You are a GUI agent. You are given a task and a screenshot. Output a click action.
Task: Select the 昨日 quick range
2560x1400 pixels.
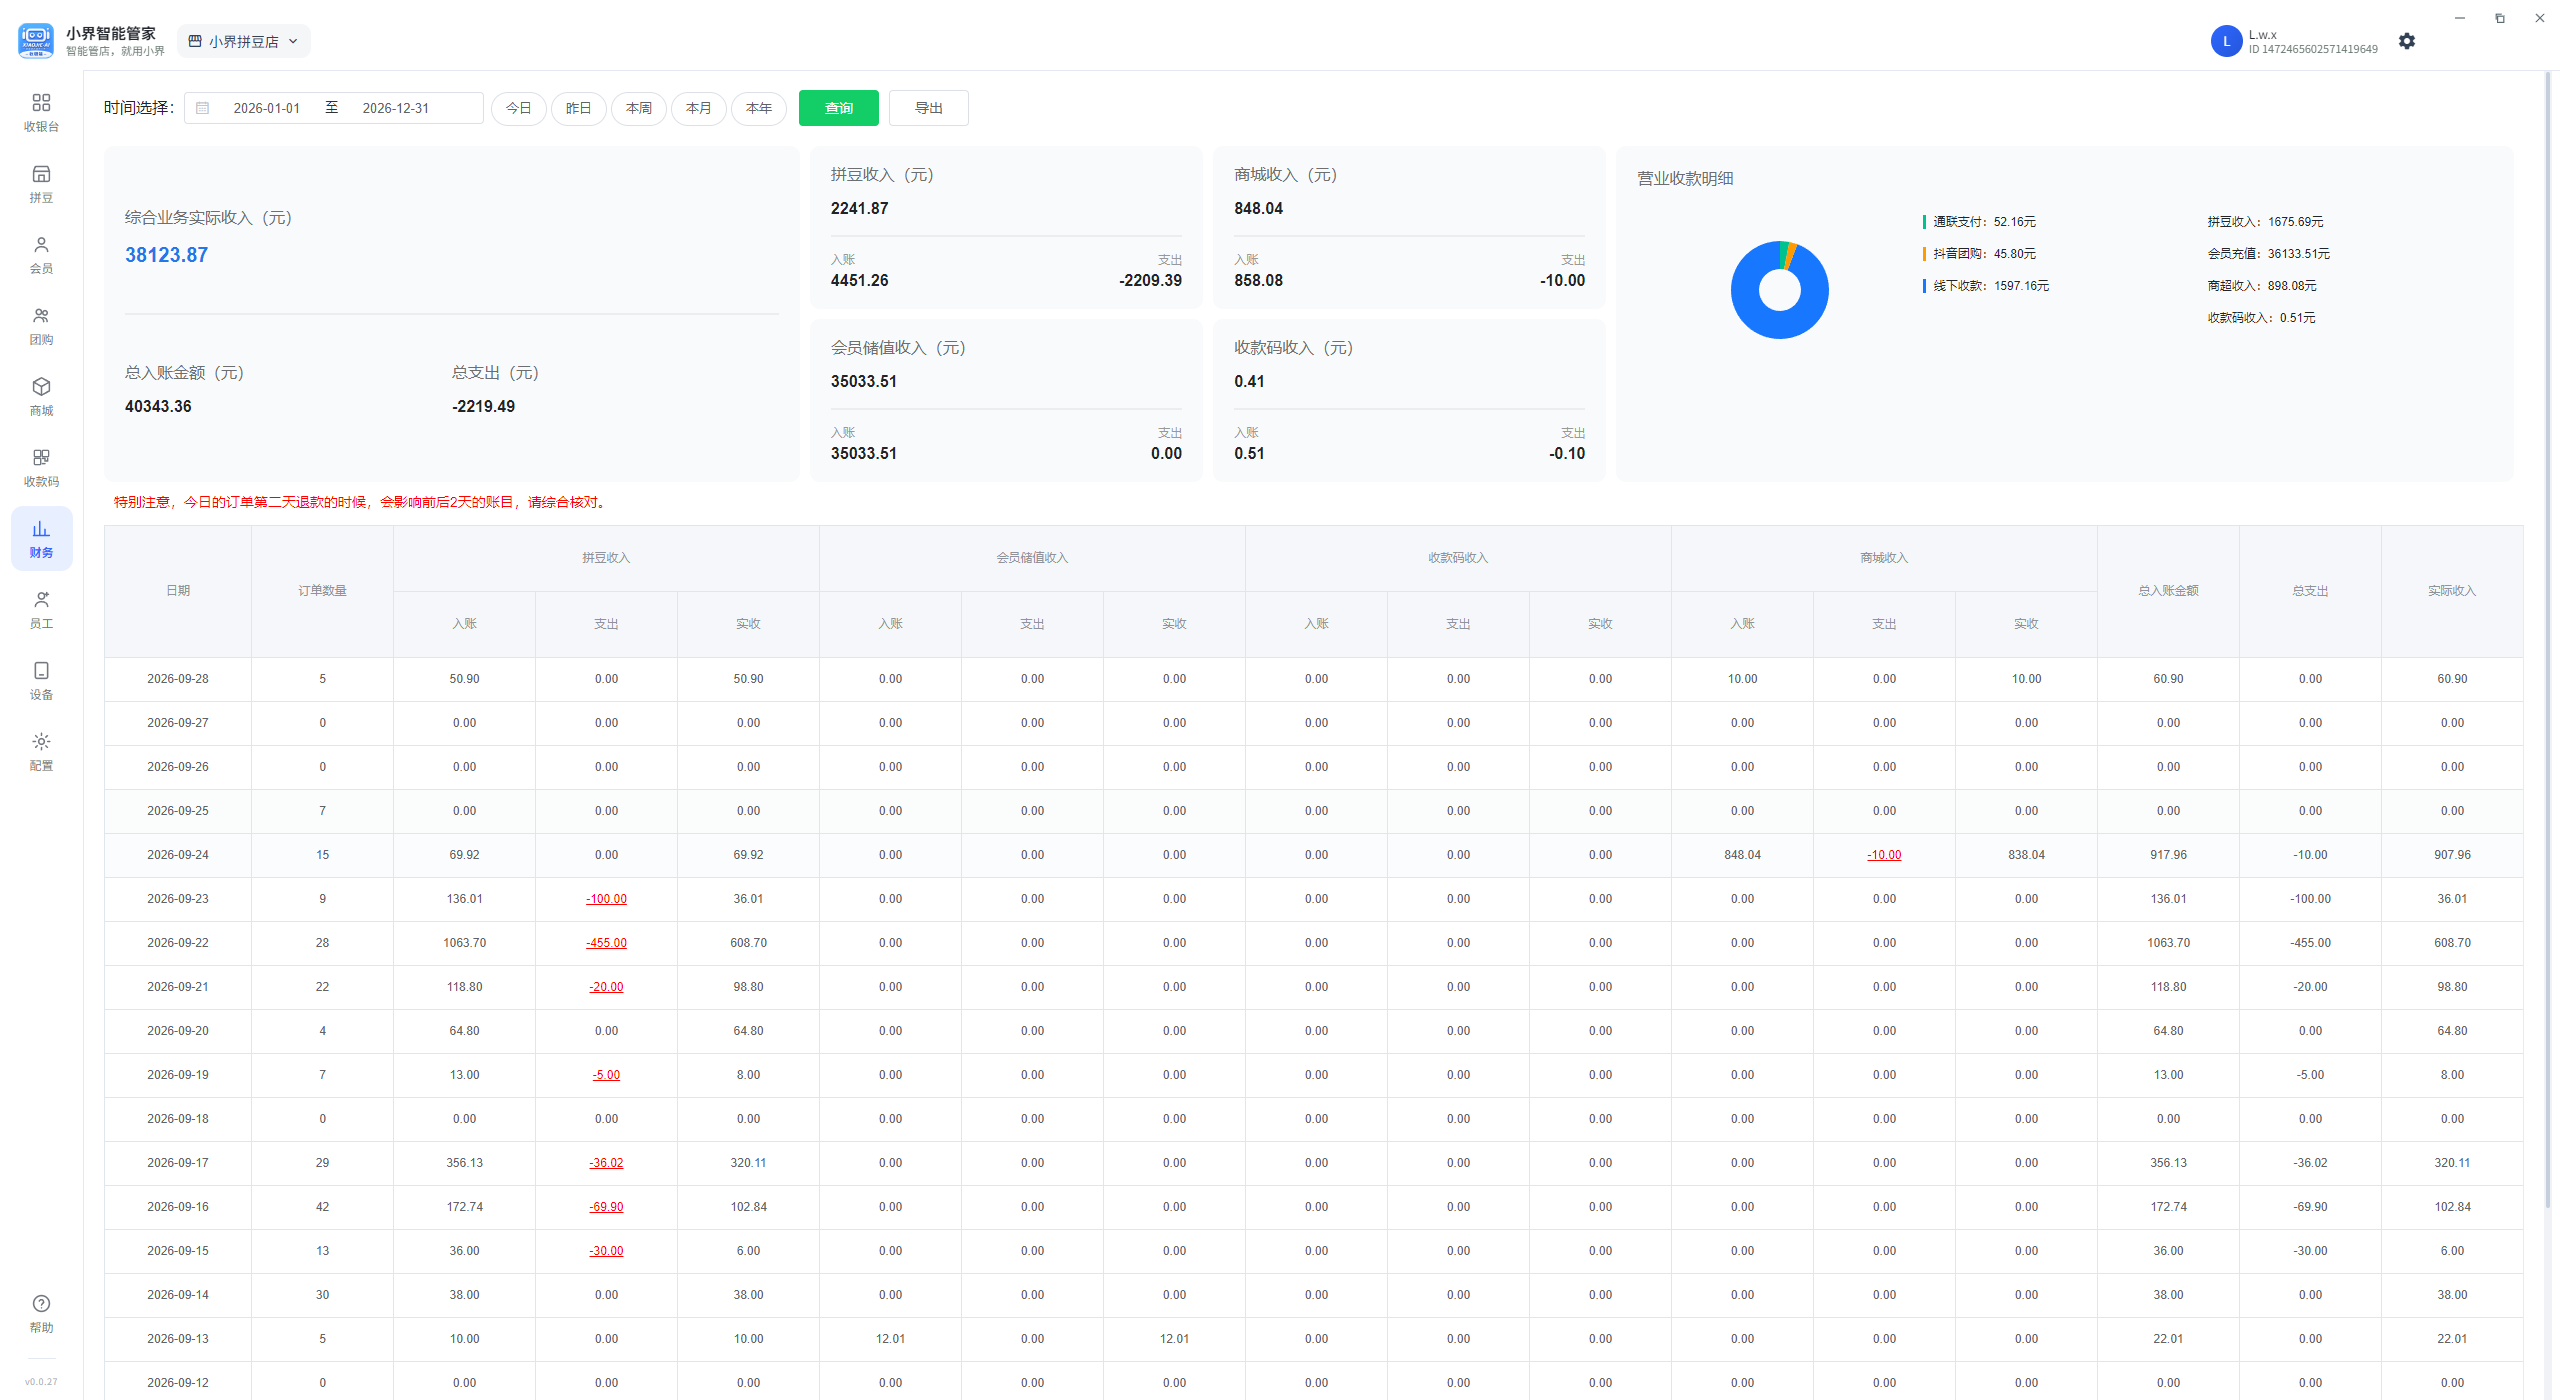(x=578, y=108)
